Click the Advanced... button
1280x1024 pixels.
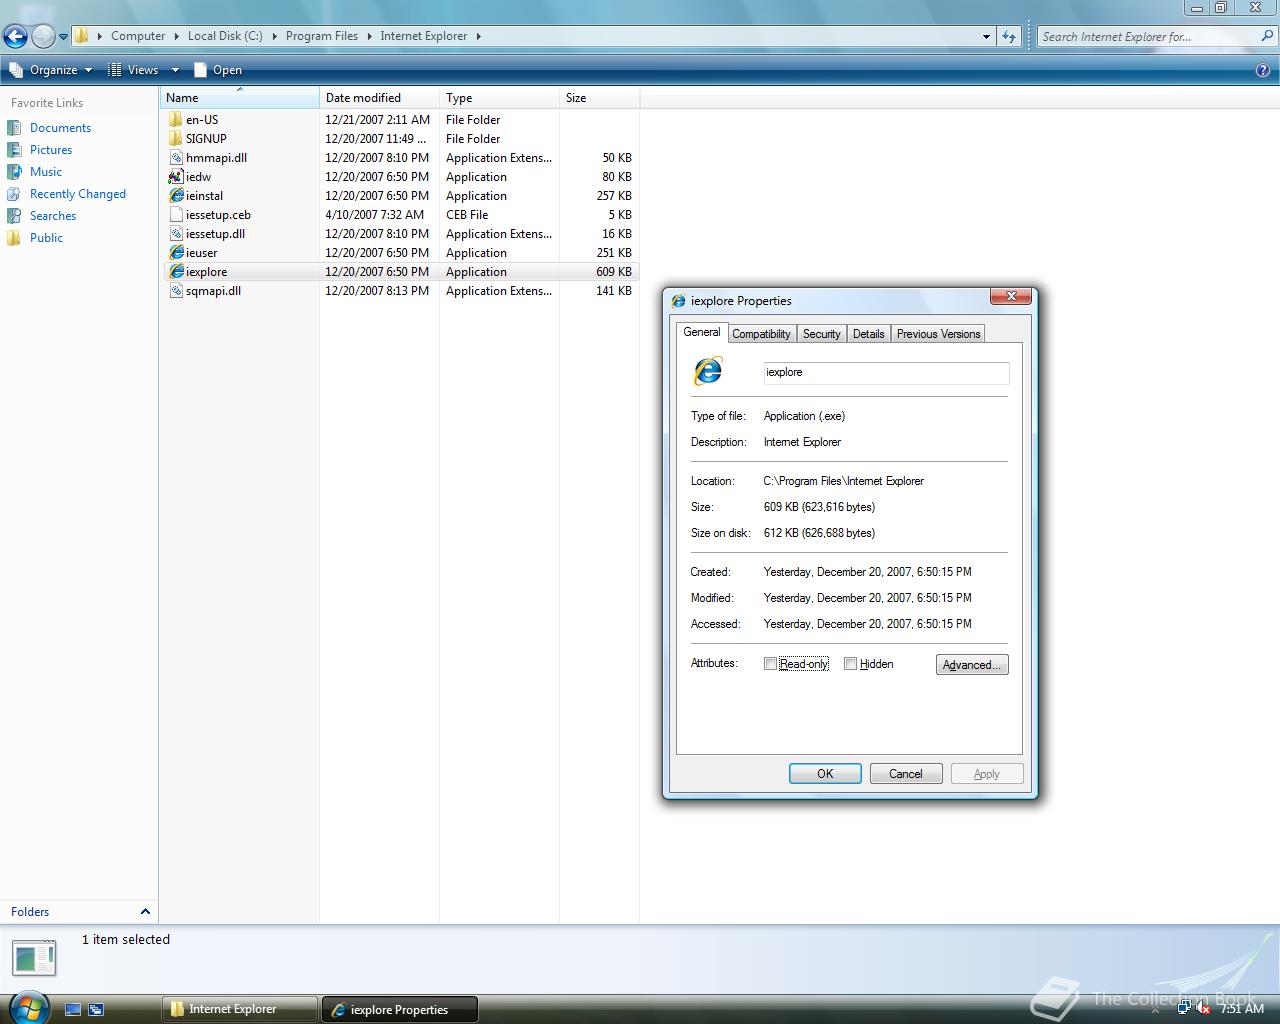pos(972,665)
